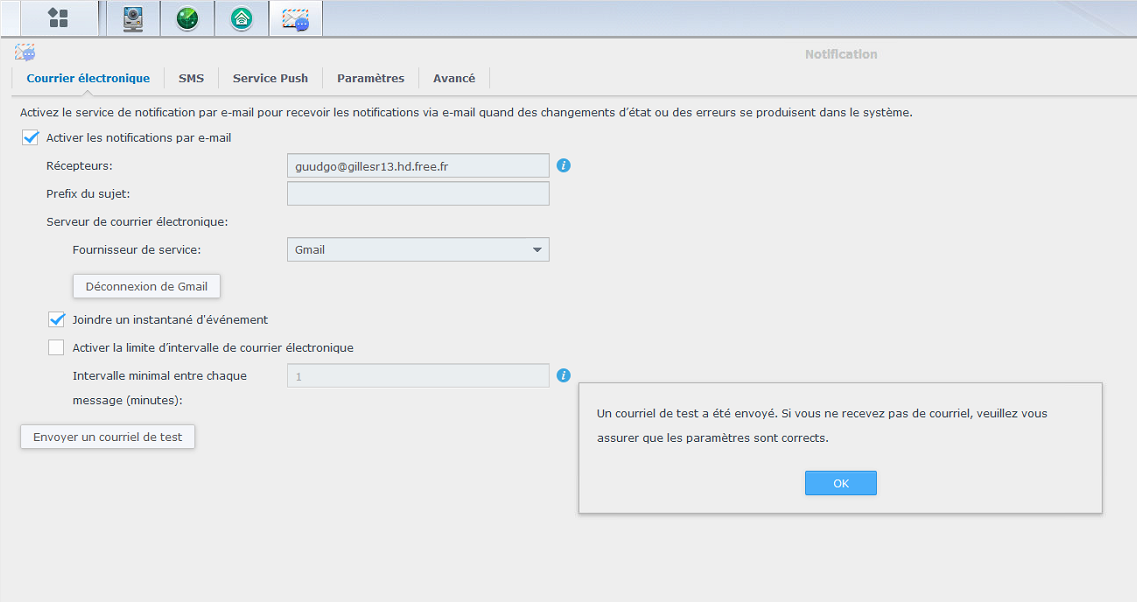This screenshot has height=602, width=1137.
Task: Open the Notification envelope taskbar icon
Action: point(296,18)
